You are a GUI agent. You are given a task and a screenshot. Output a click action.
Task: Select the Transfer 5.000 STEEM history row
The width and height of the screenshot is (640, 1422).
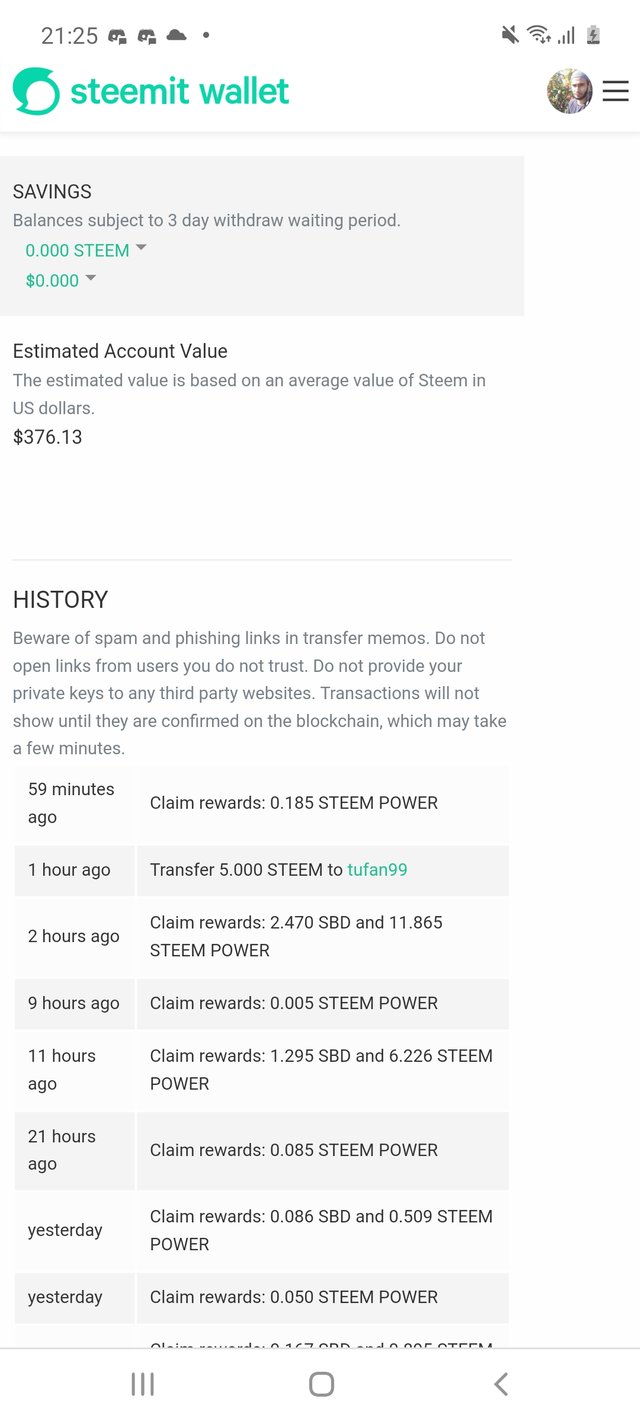click(x=262, y=870)
